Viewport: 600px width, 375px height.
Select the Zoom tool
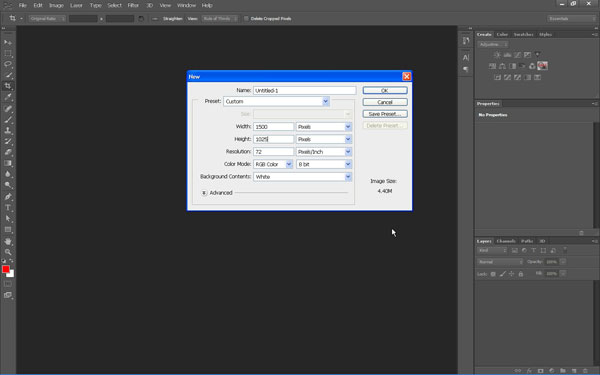8,252
